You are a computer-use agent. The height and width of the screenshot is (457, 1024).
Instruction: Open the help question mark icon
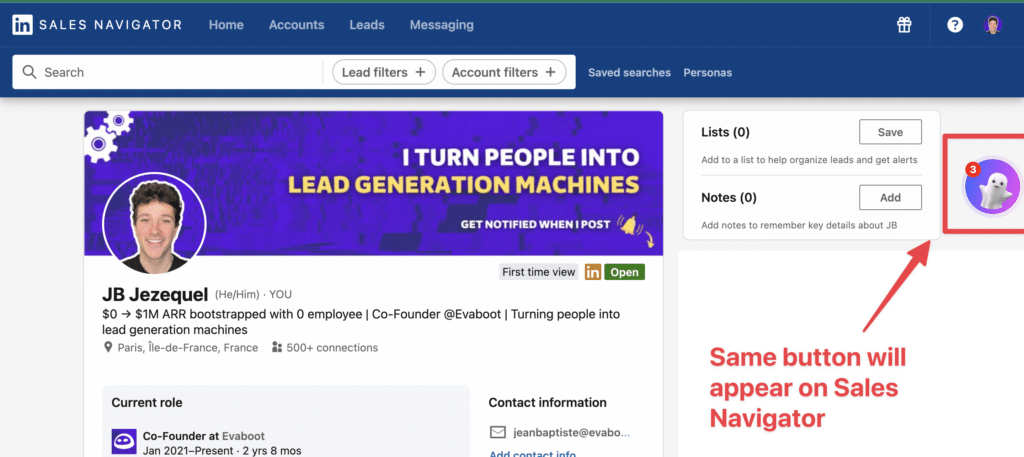click(955, 25)
